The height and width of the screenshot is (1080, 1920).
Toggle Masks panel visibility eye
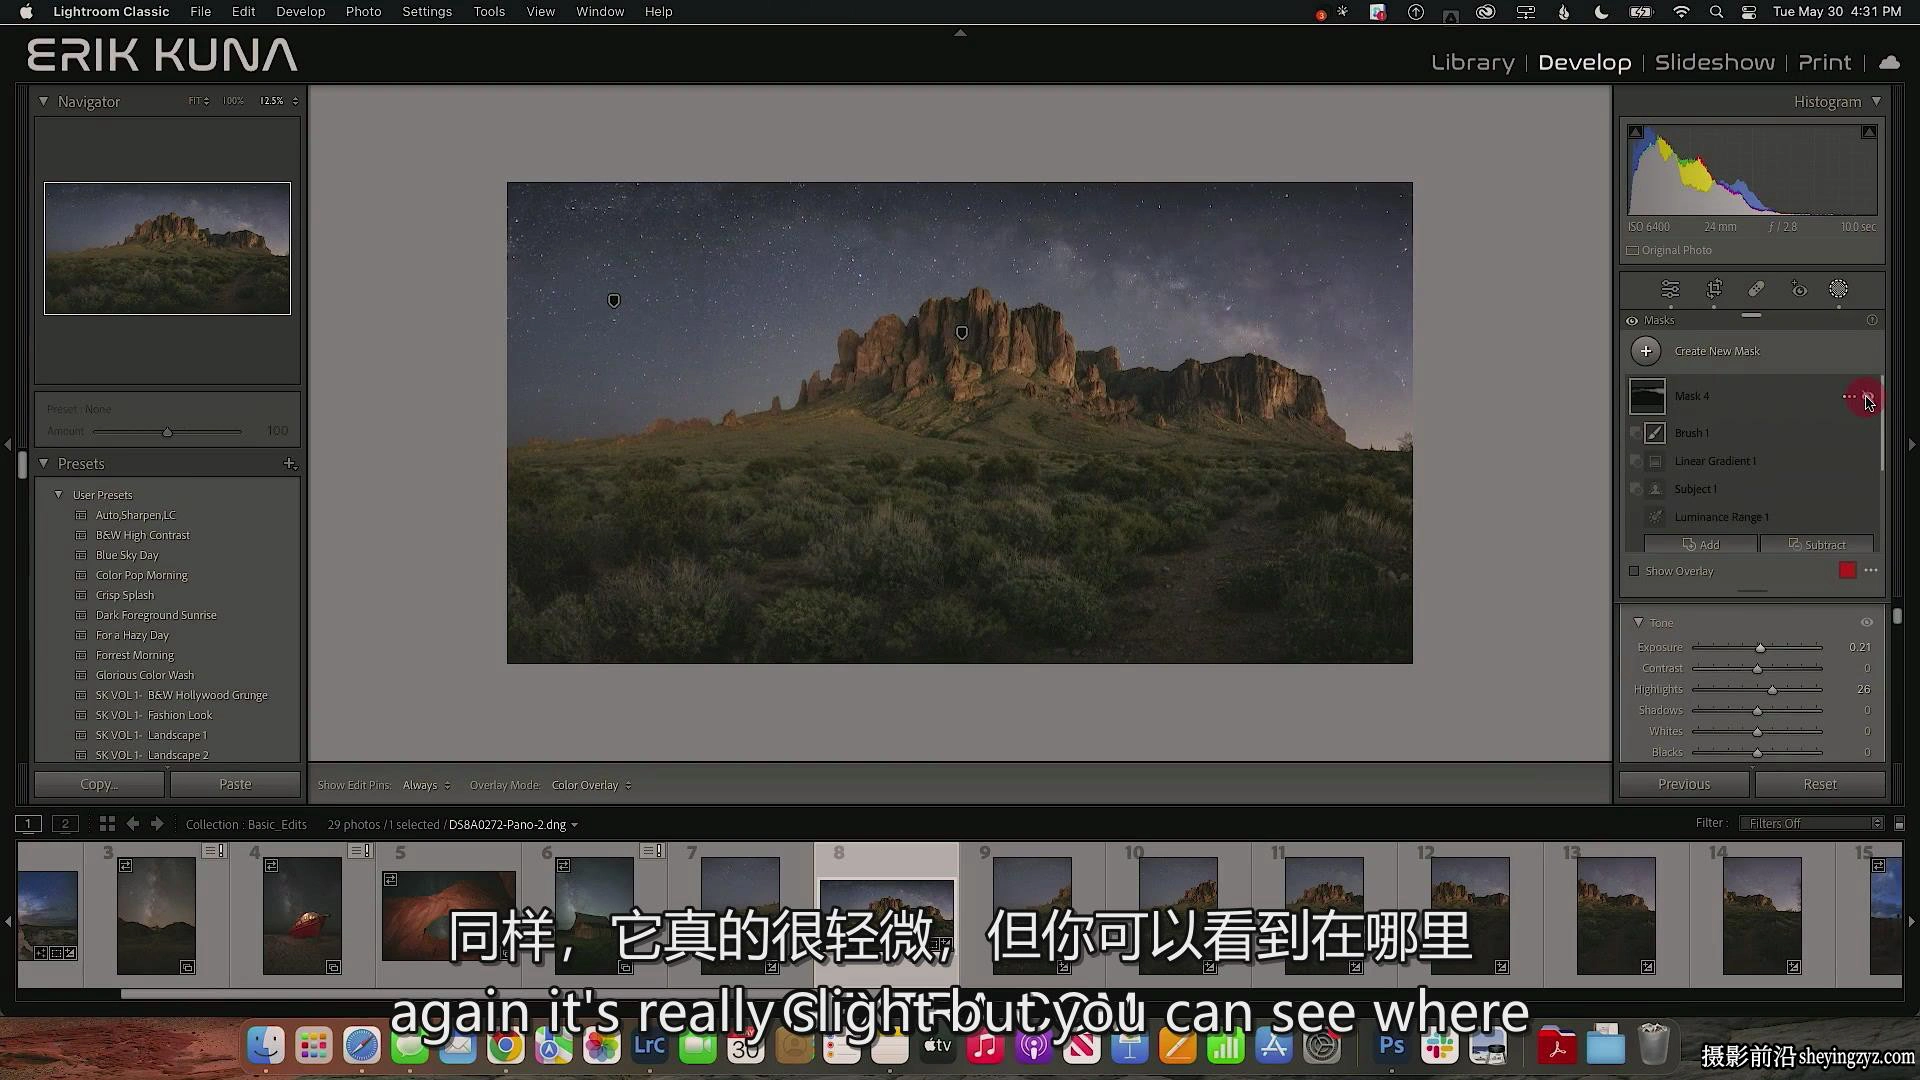[x=1632, y=321]
